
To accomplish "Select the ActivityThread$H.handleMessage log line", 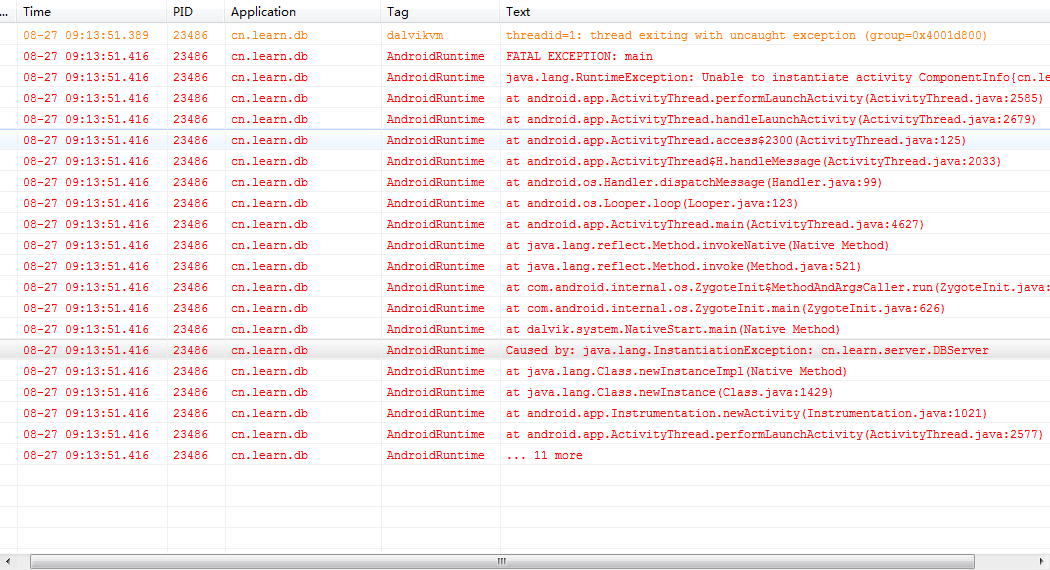I will pyautogui.click(x=525, y=161).
